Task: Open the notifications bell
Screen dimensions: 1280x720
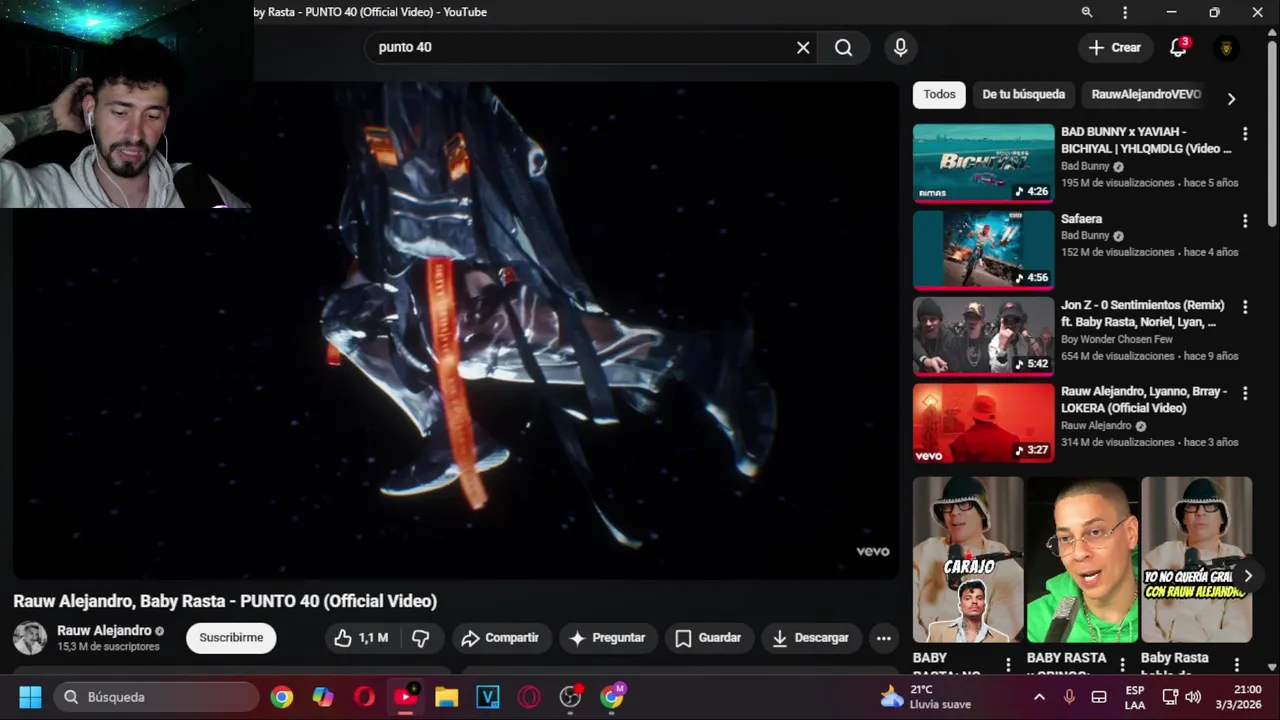Action: [1178, 47]
